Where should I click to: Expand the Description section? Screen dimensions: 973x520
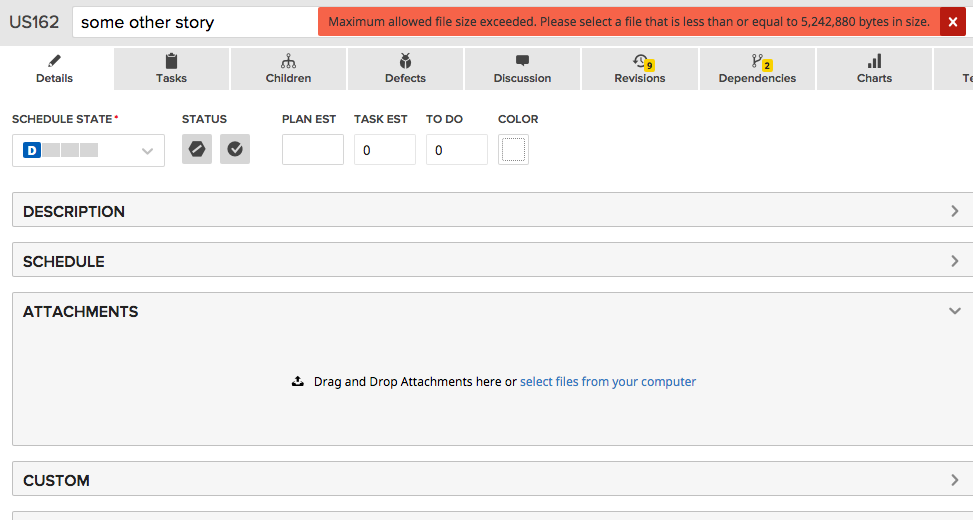tap(491, 211)
